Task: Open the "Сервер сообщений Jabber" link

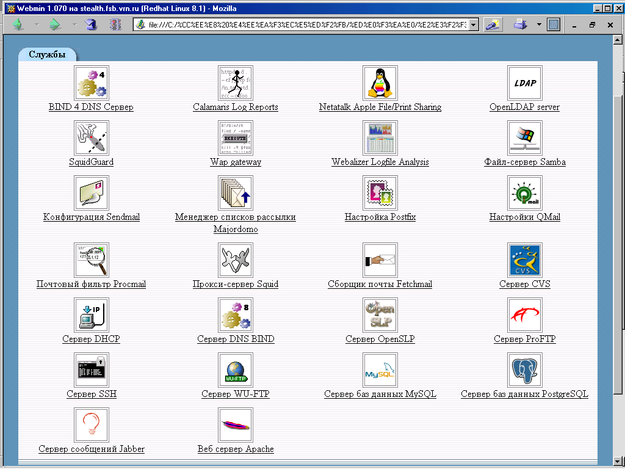Action: click(91, 449)
